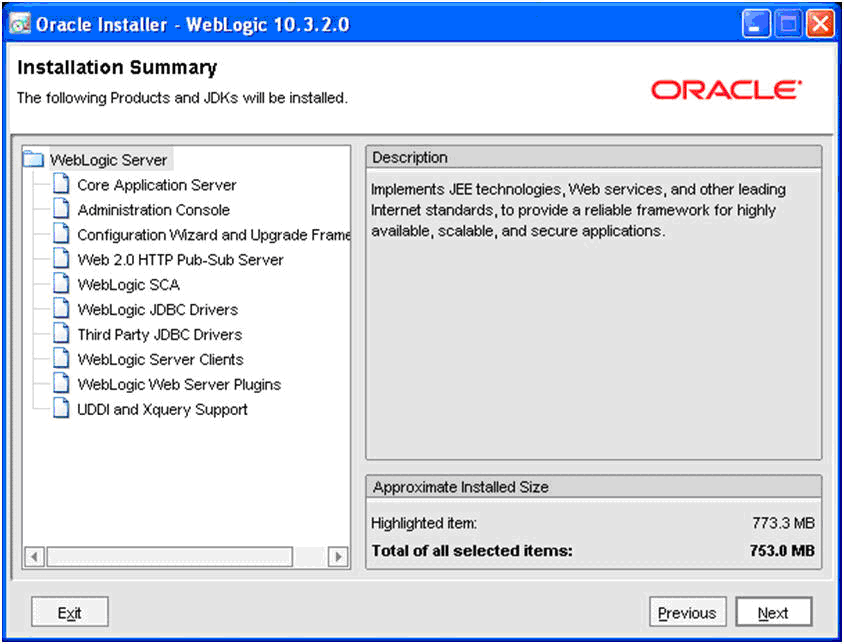
Task: Click the Oracle logo
Action: pyautogui.click(x=726, y=90)
